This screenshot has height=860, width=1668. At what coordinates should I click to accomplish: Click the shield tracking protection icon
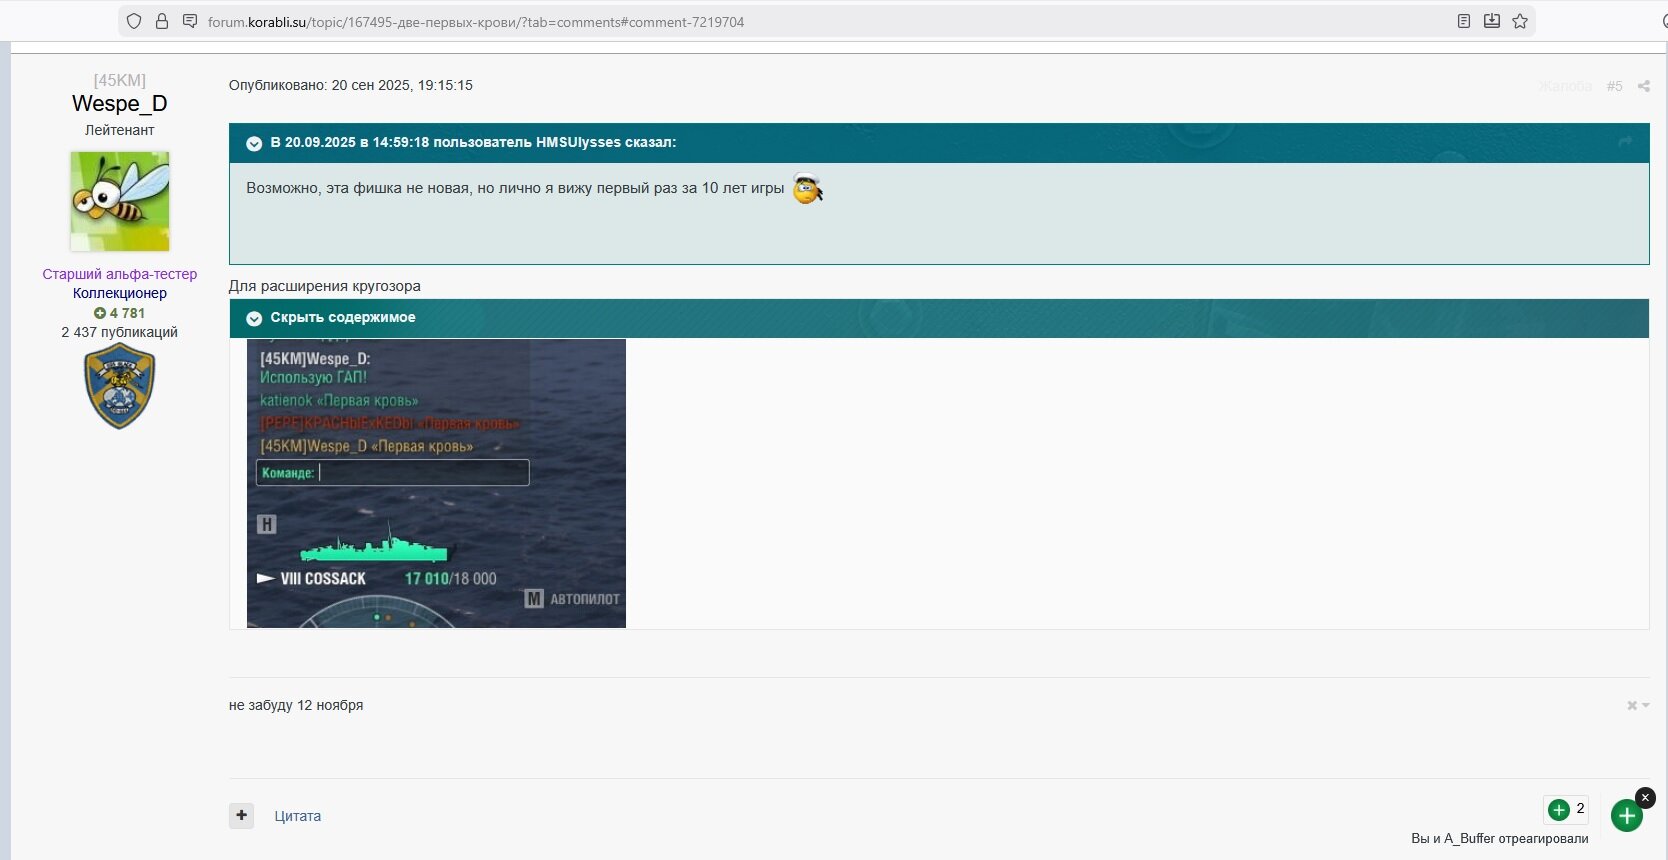click(134, 21)
